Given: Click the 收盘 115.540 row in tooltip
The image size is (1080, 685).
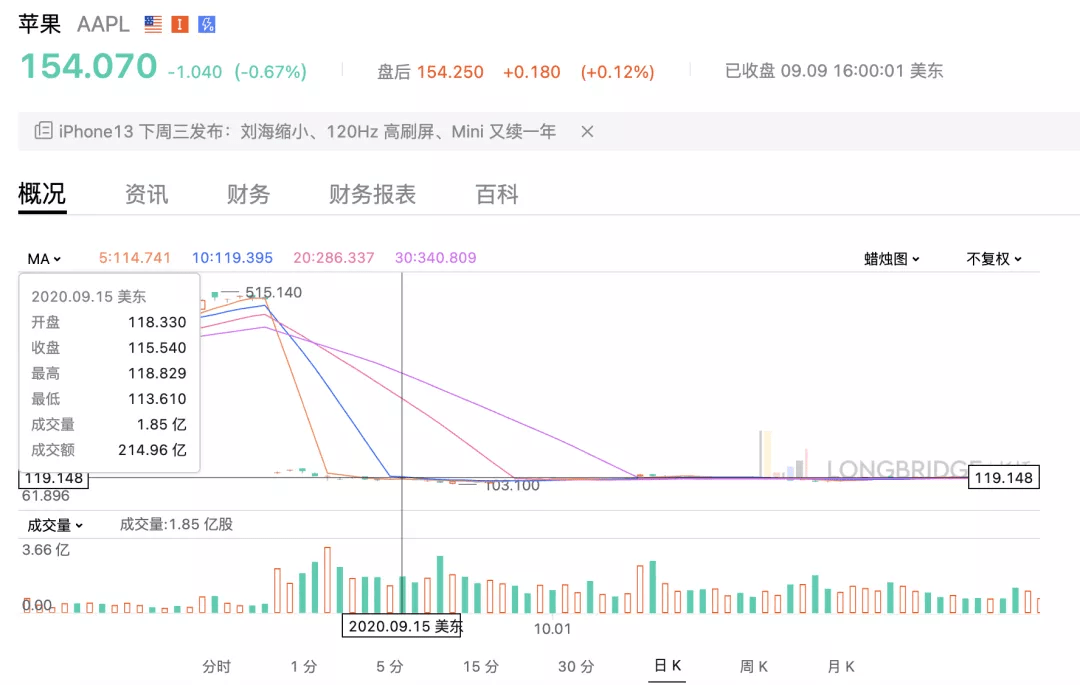Looking at the screenshot, I should point(109,348).
